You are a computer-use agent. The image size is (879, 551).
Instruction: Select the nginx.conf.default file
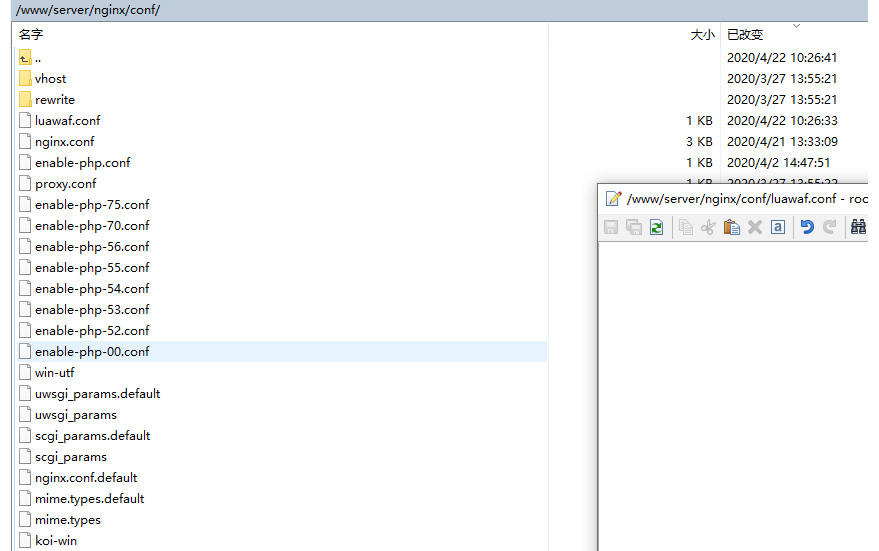[x=86, y=478]
